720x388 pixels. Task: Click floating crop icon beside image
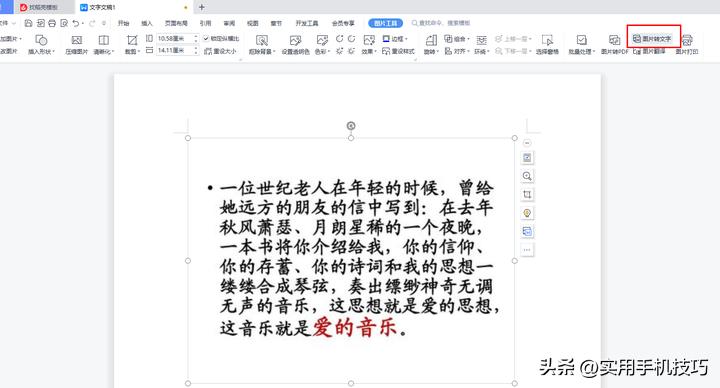pos(527,195)
